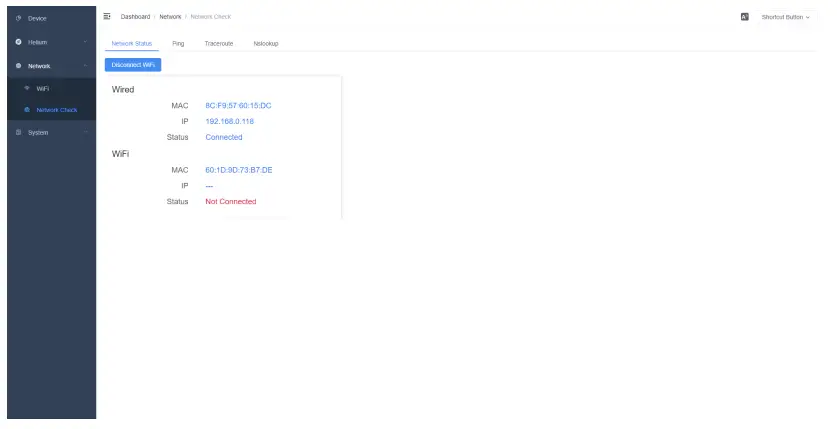Click the Not Connected WiFi status
Screen dimensions: 837x429
(x=231, y=201)
